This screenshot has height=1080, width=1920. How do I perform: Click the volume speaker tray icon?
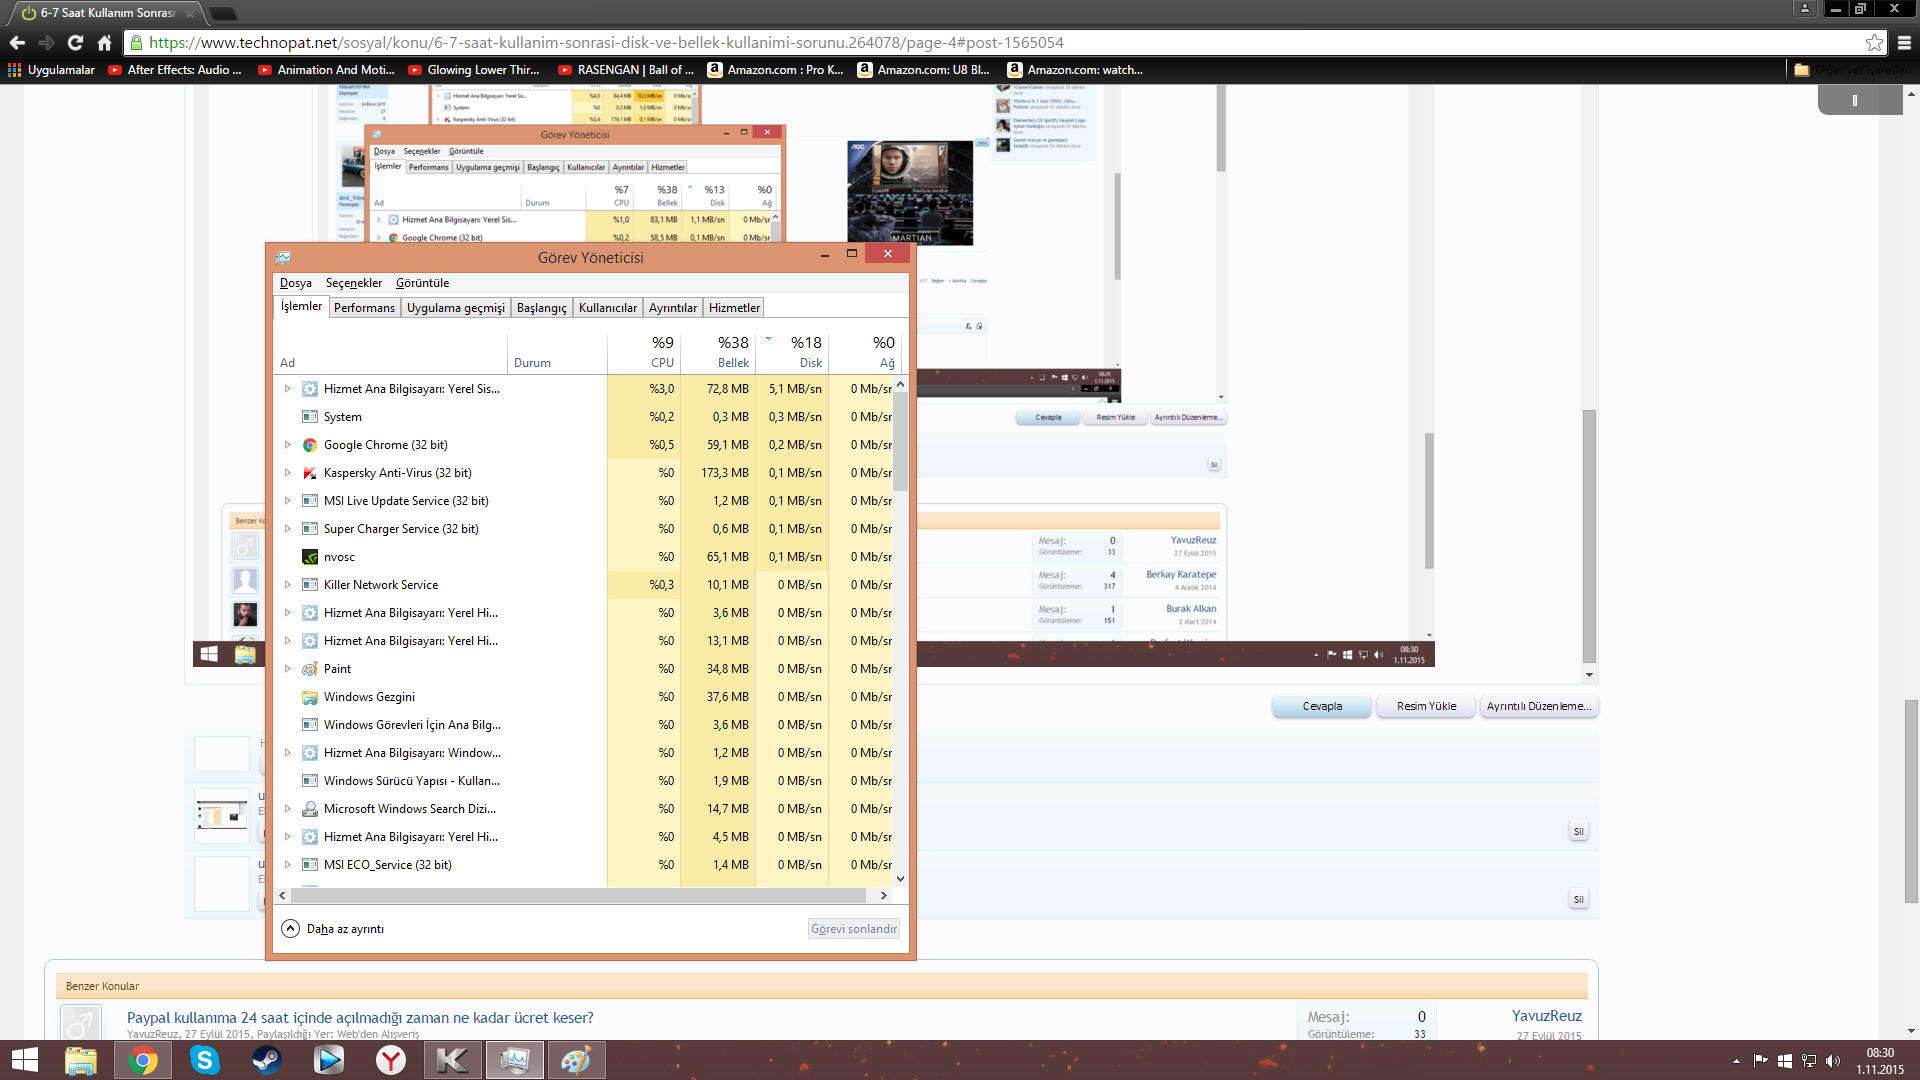tap(1833, 1061)
